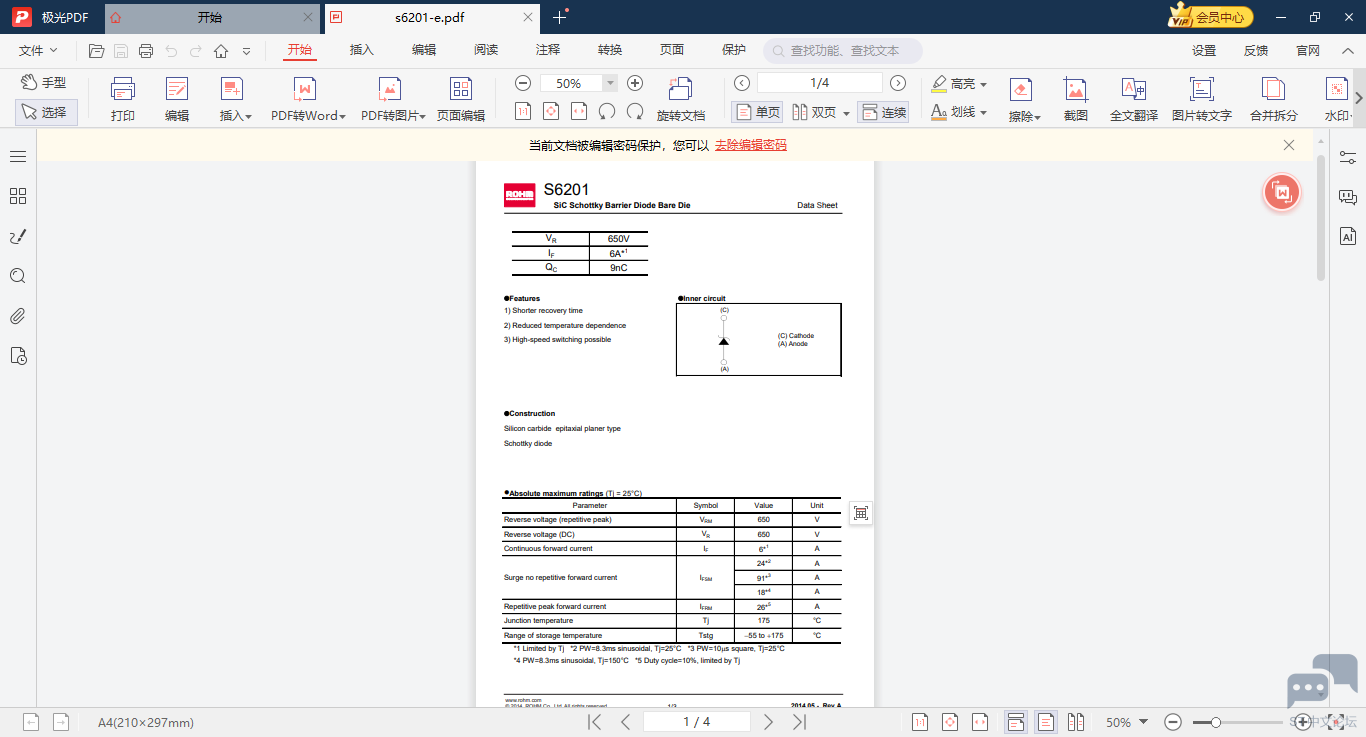
Task: Click actual size 1:1 icon in ribbon
Action: (522, 111)
